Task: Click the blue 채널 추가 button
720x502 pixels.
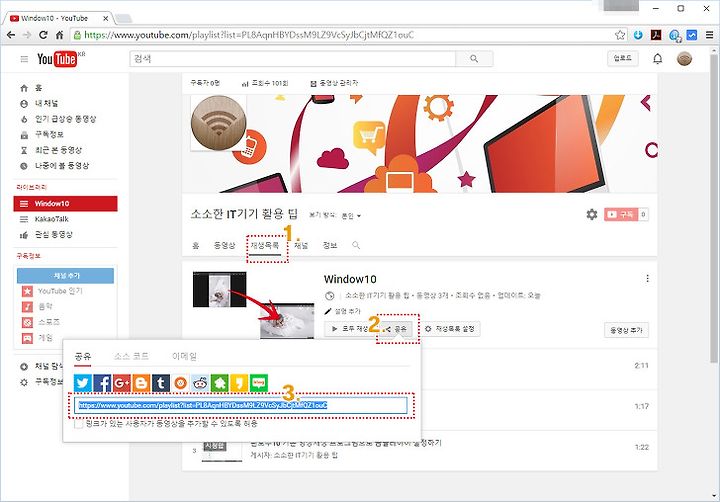Action: pyautogui.click(x=66, y=276)
